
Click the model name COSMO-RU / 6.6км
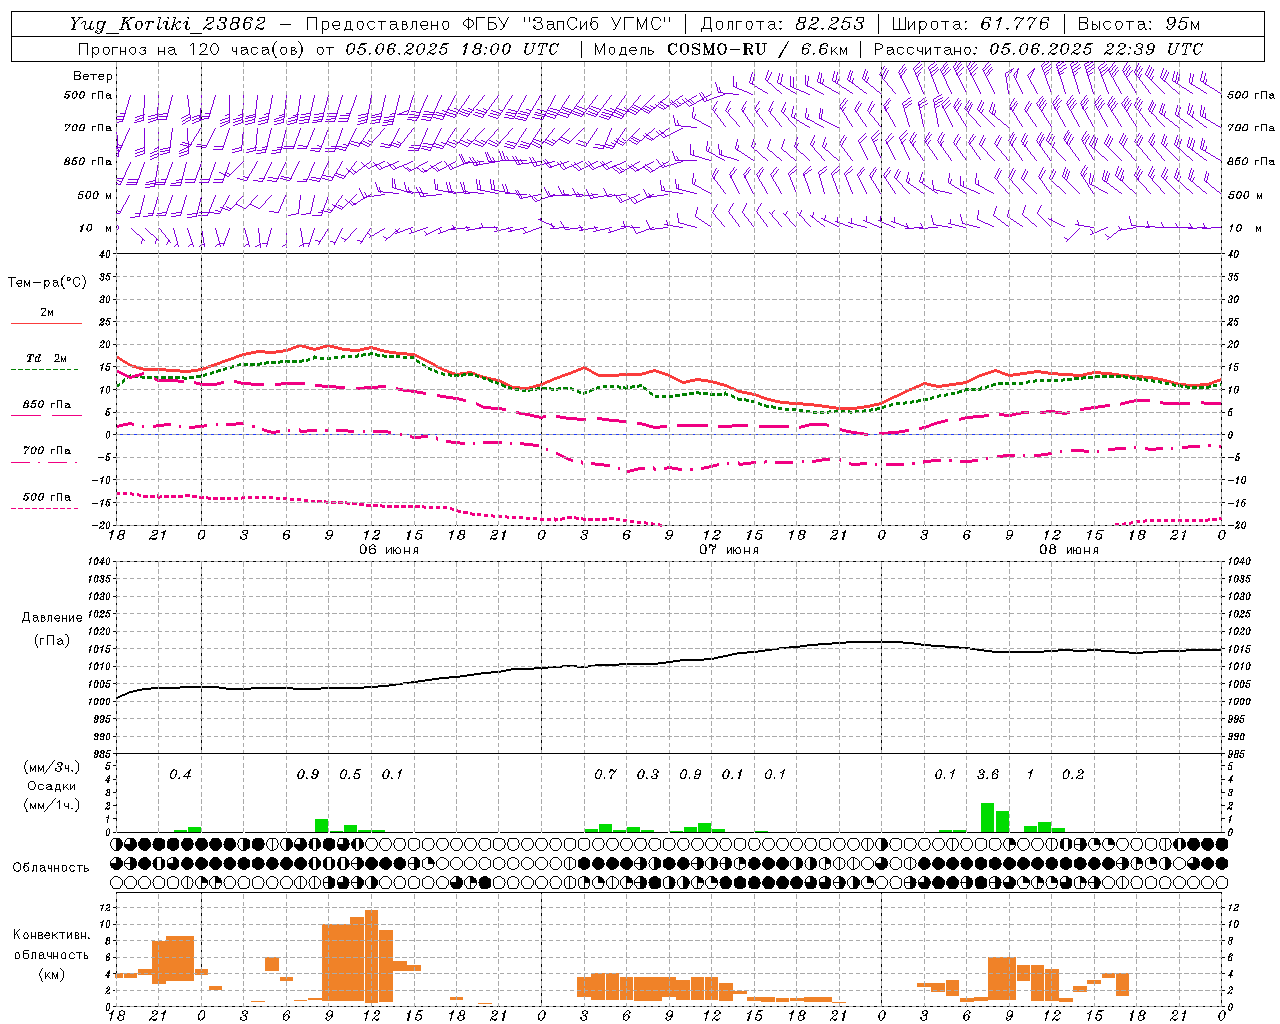pyautogui.click(x=758, y=49)
